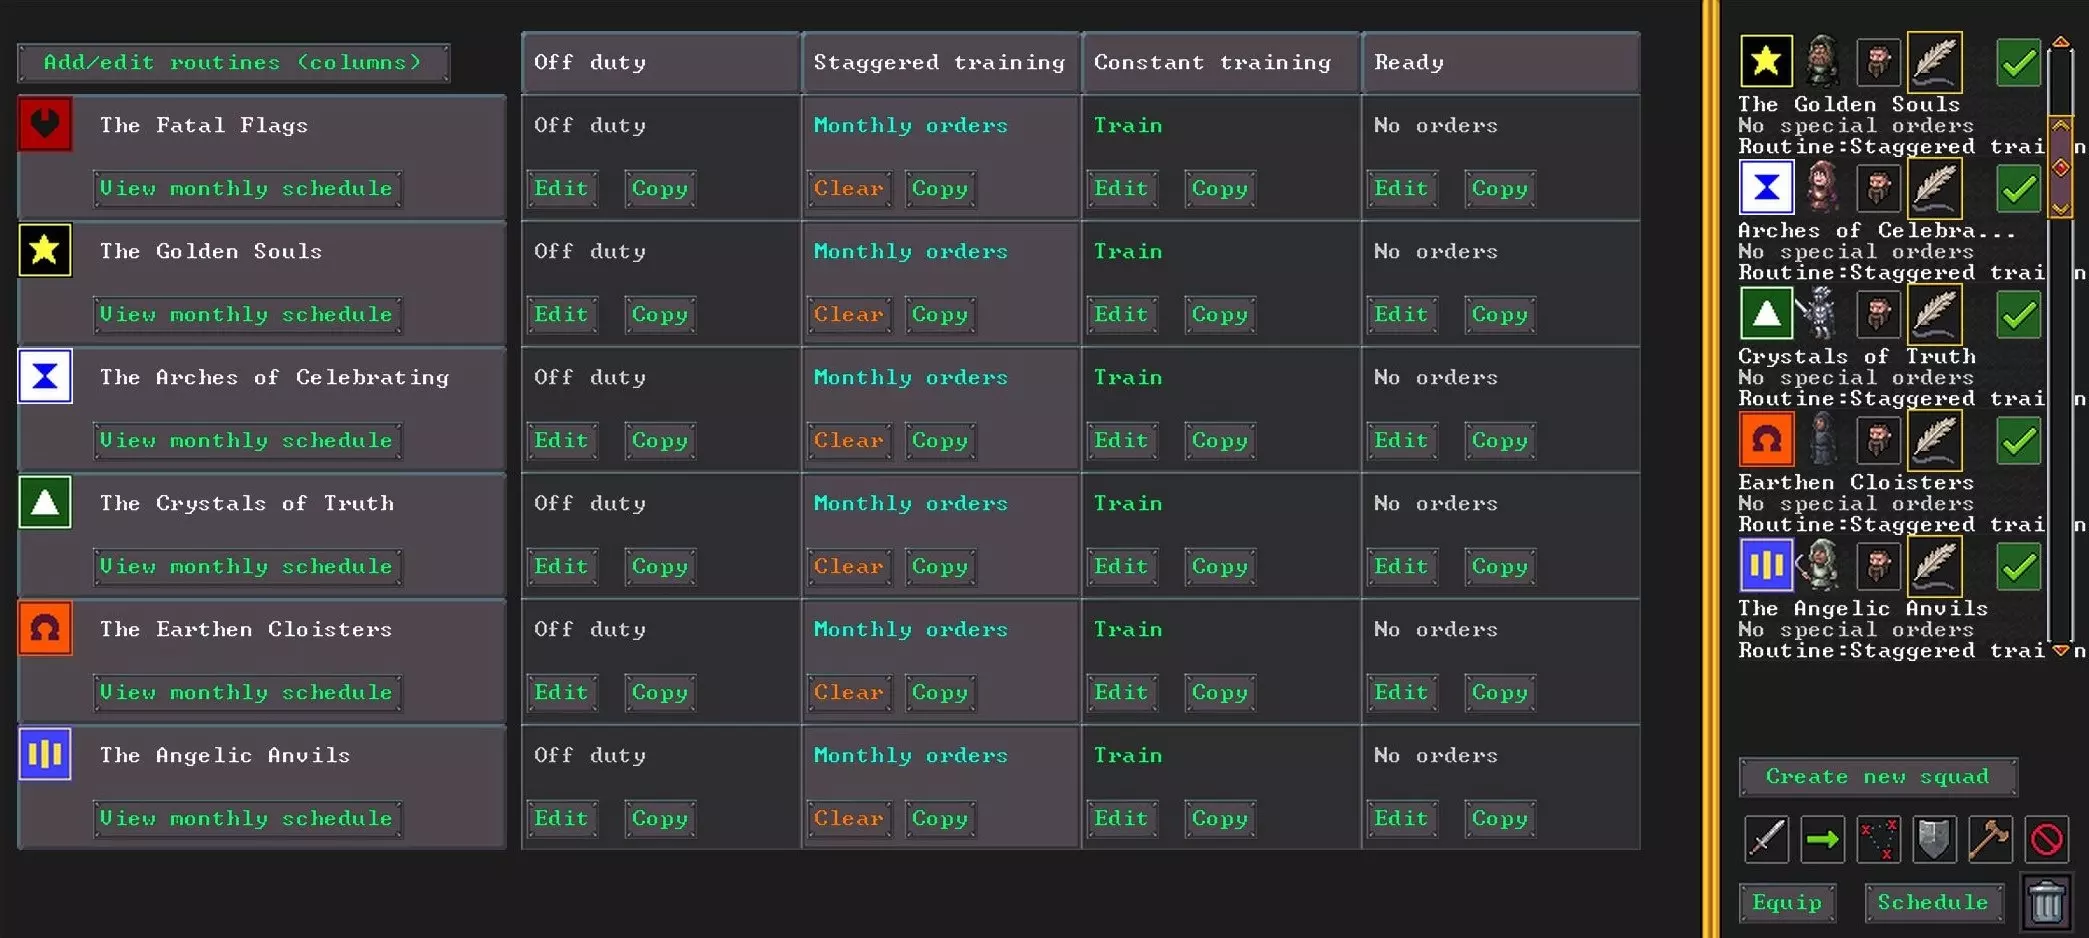The image size is (2089, 938).
Task: Select the patrol route icon with red X marks
Action: (1878, 839)
